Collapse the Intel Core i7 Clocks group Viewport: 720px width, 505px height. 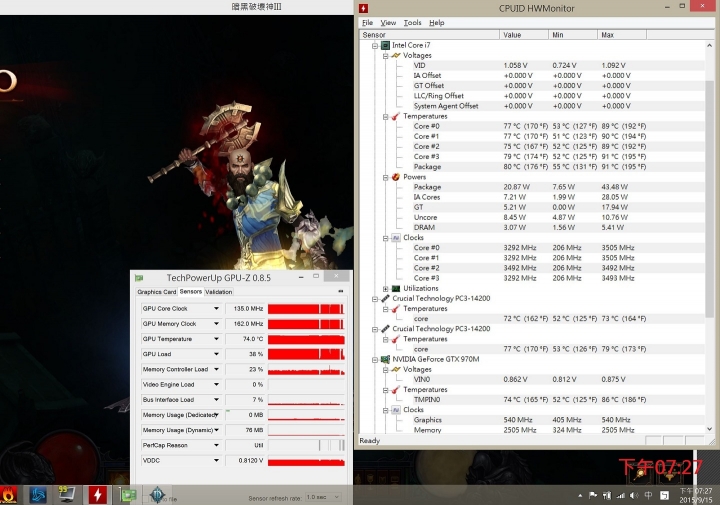[x=385, y=238]
